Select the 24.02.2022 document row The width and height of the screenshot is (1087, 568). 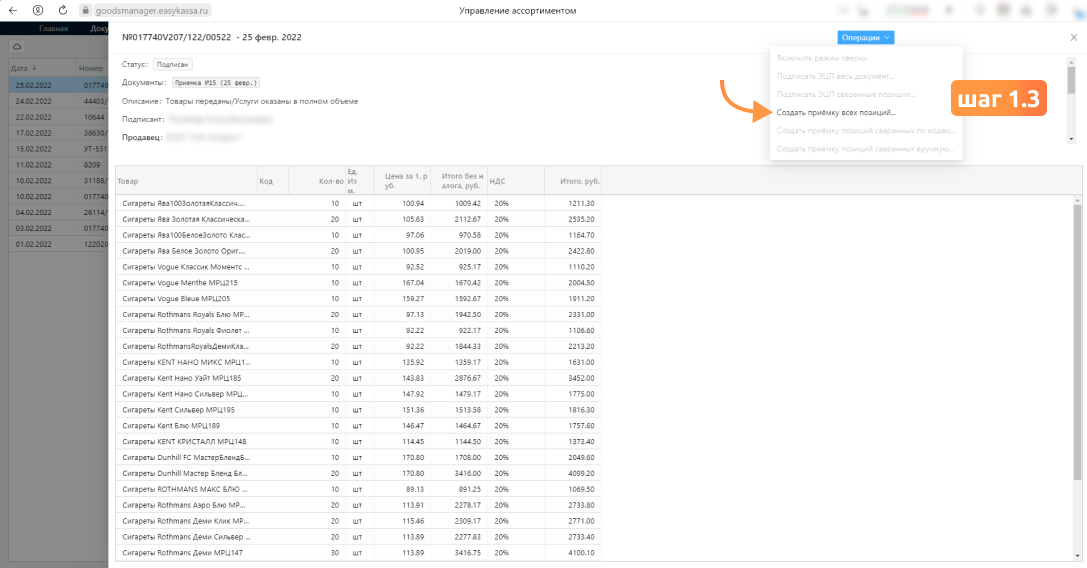click(x=58, y=101)
